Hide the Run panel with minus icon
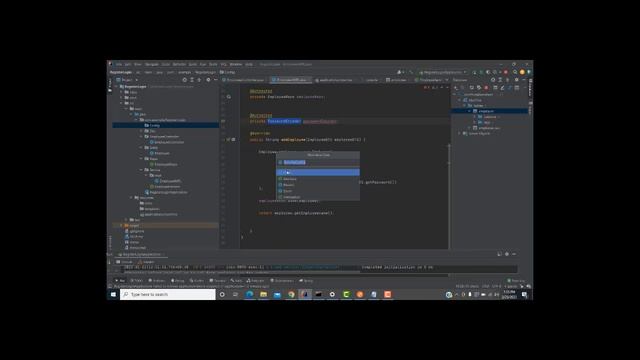This screenshot has height=360, width=640. click(x=514, y=254)
